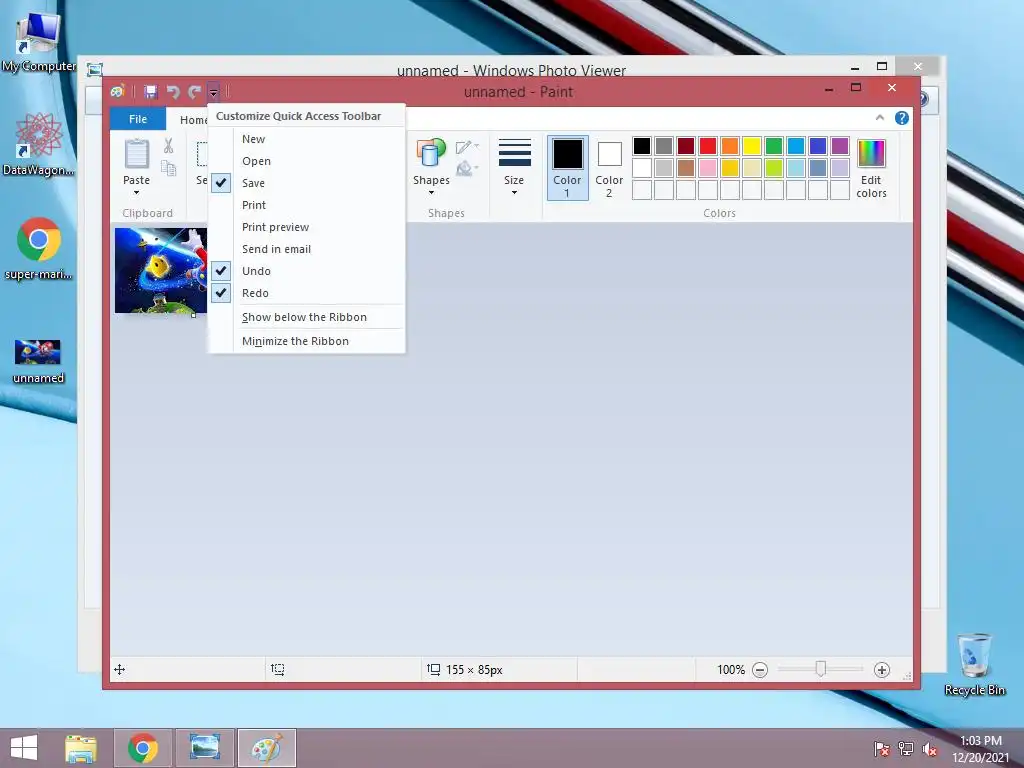The image size is (1024, 768).
Task: Choose Print preview in the menu
Action: coord(306,227)
